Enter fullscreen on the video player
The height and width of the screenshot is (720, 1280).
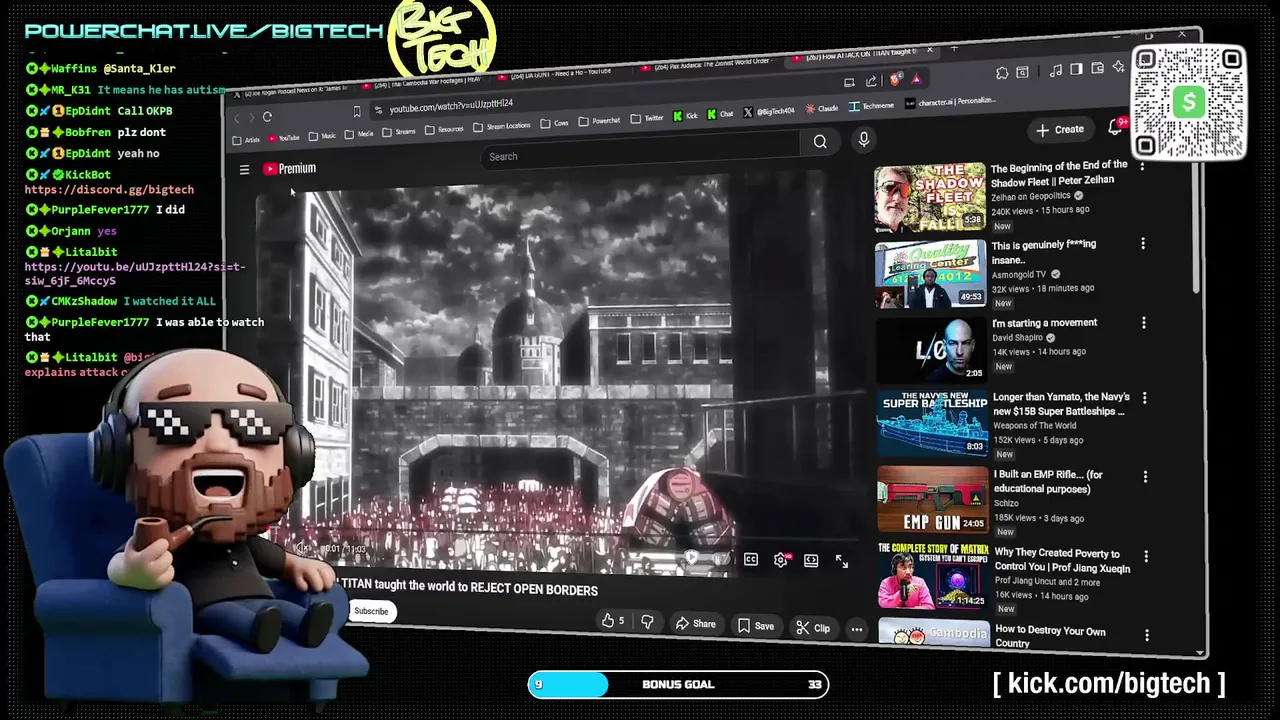(842, 562)
